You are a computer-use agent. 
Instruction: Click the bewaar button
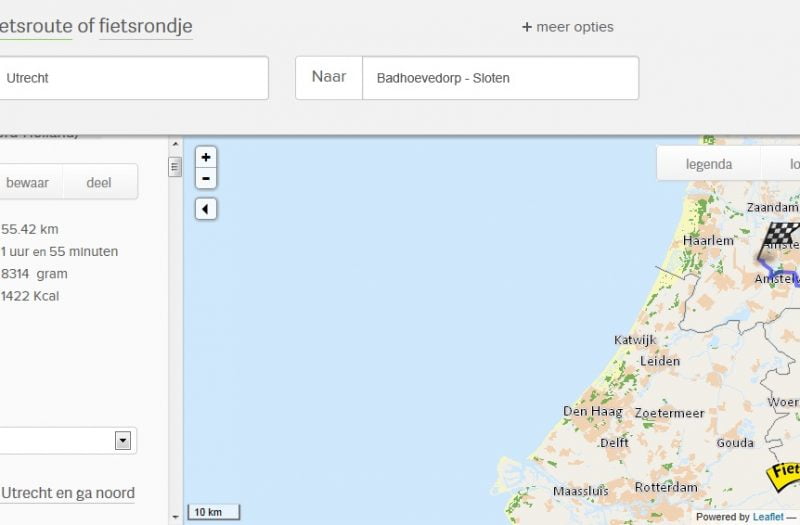(x=27, y=182)
